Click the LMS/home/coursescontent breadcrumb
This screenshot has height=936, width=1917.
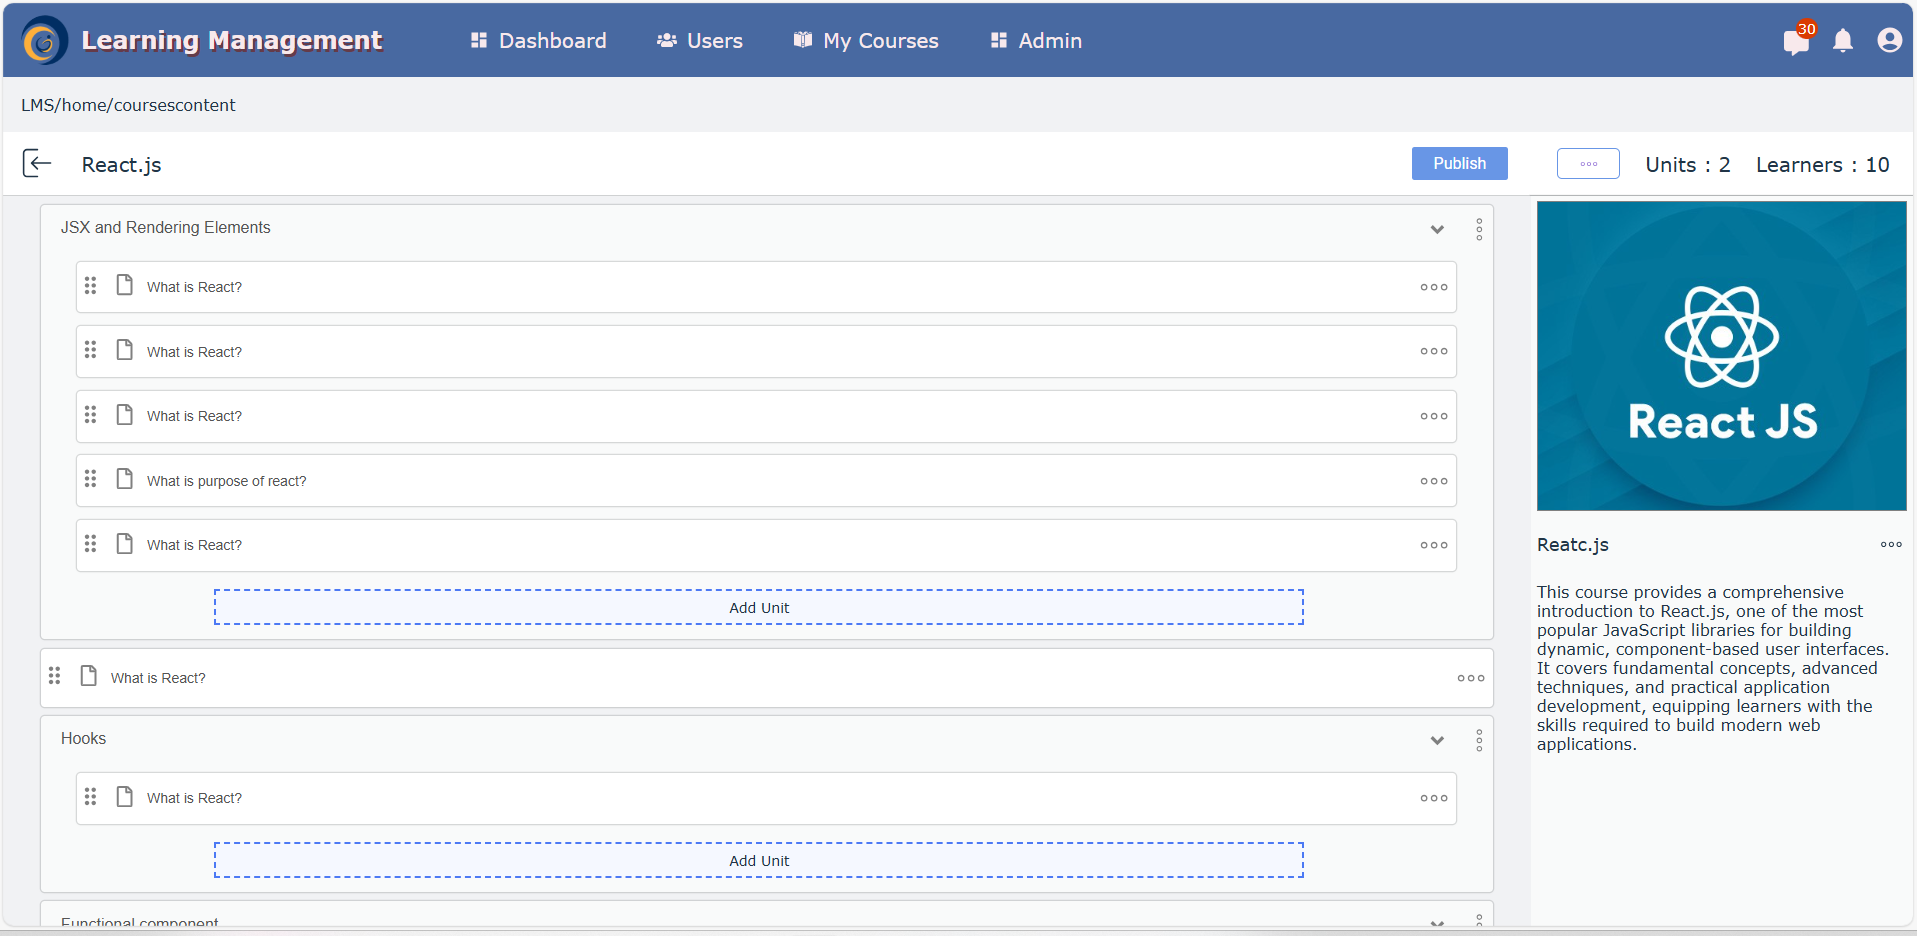coord(128,105)
